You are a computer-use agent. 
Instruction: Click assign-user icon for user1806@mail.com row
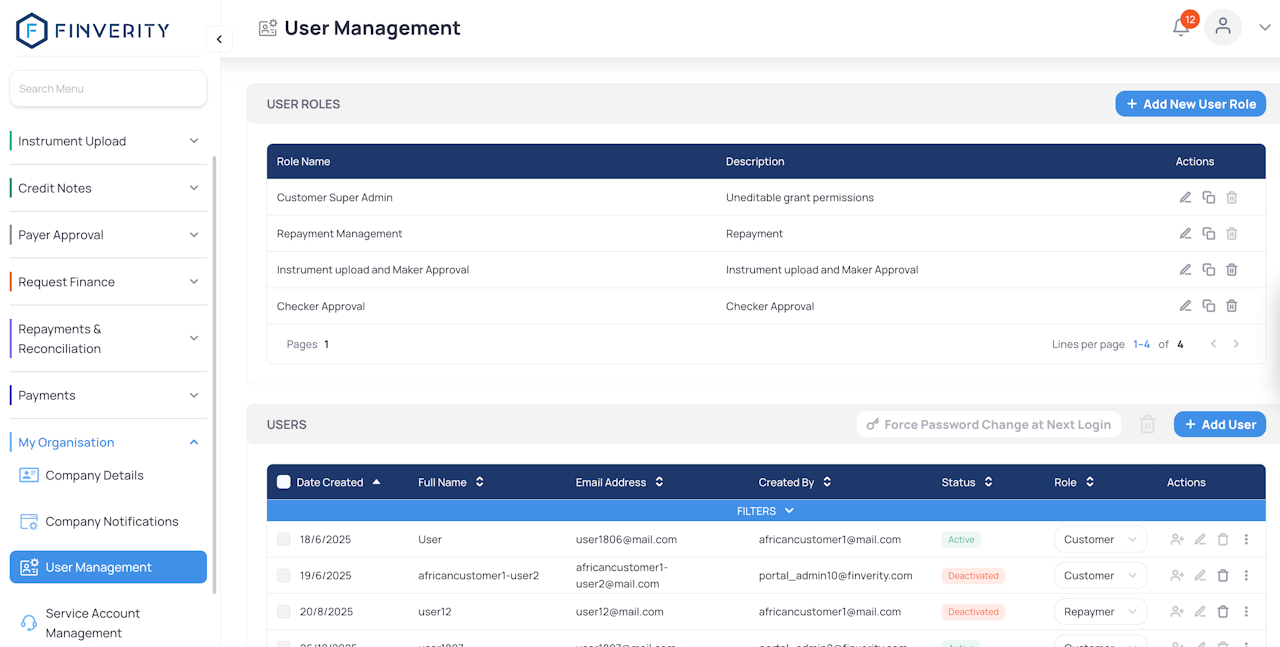1177,540
